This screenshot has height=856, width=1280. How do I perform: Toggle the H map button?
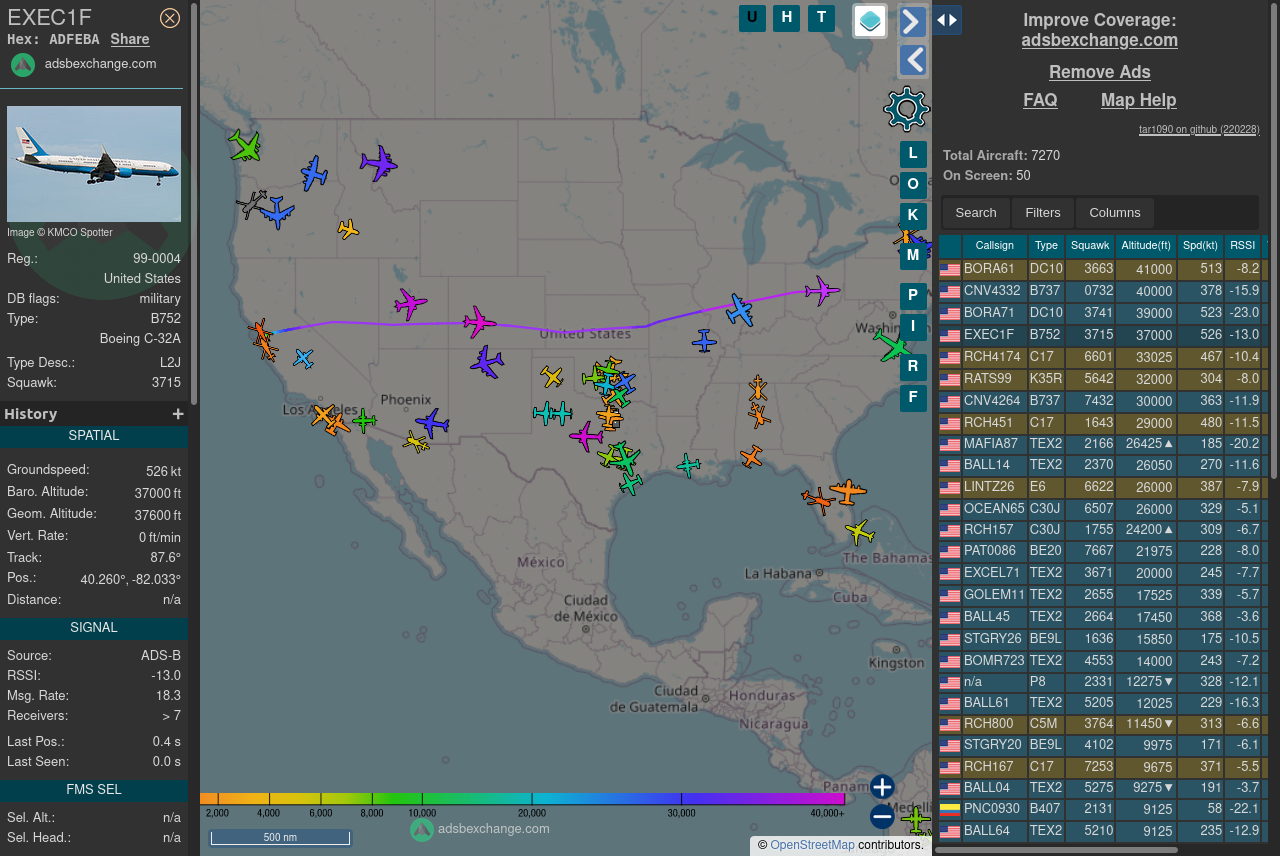(x=787, y=17)
